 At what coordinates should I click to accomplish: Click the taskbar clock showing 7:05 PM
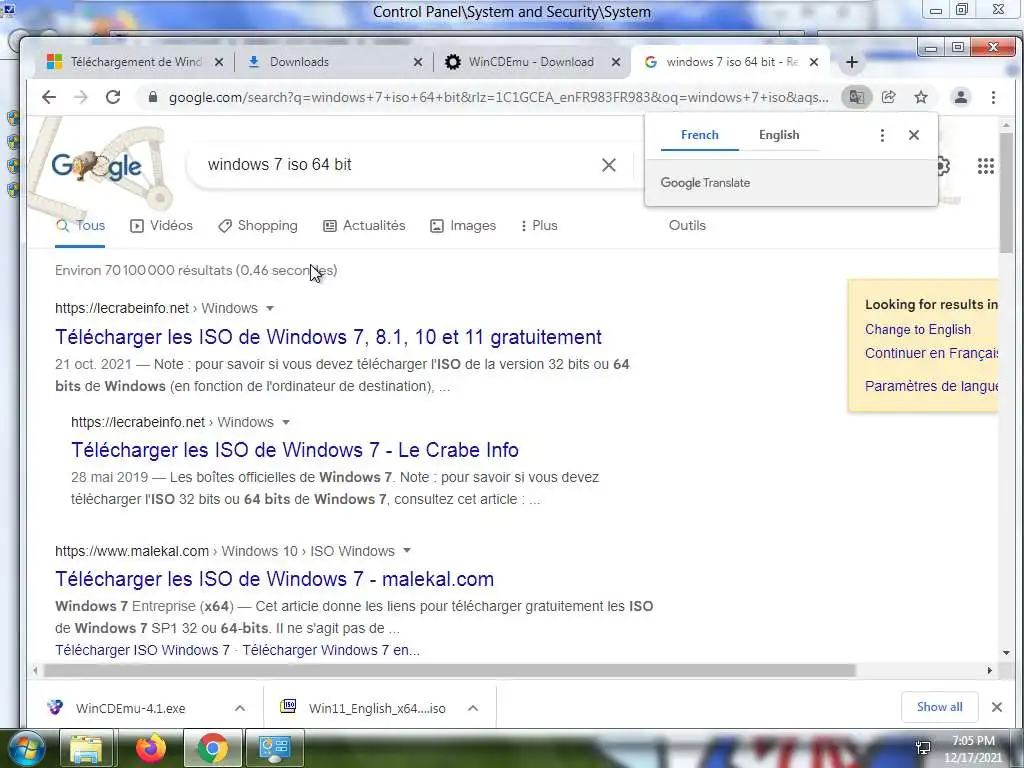(x=972, y=748)
